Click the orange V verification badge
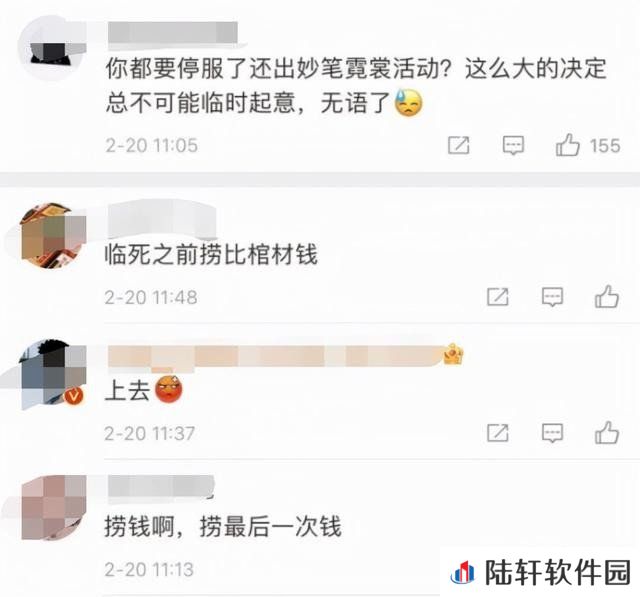This screenshot has width=640, height=597. point(74,395)
